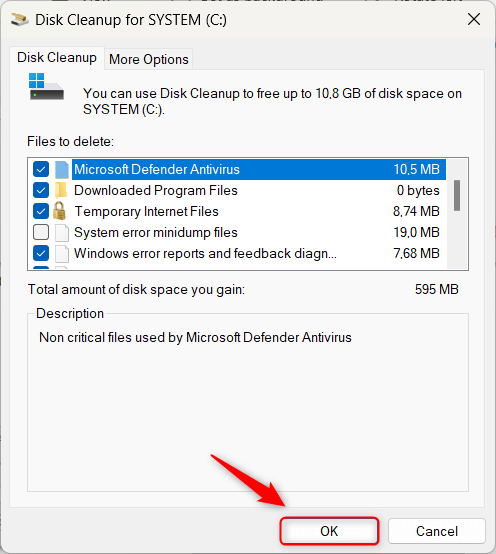Viewport: 496px width, 554px height.
Task: Click the System error minidump files page icon
Action: tap(62, 232)
